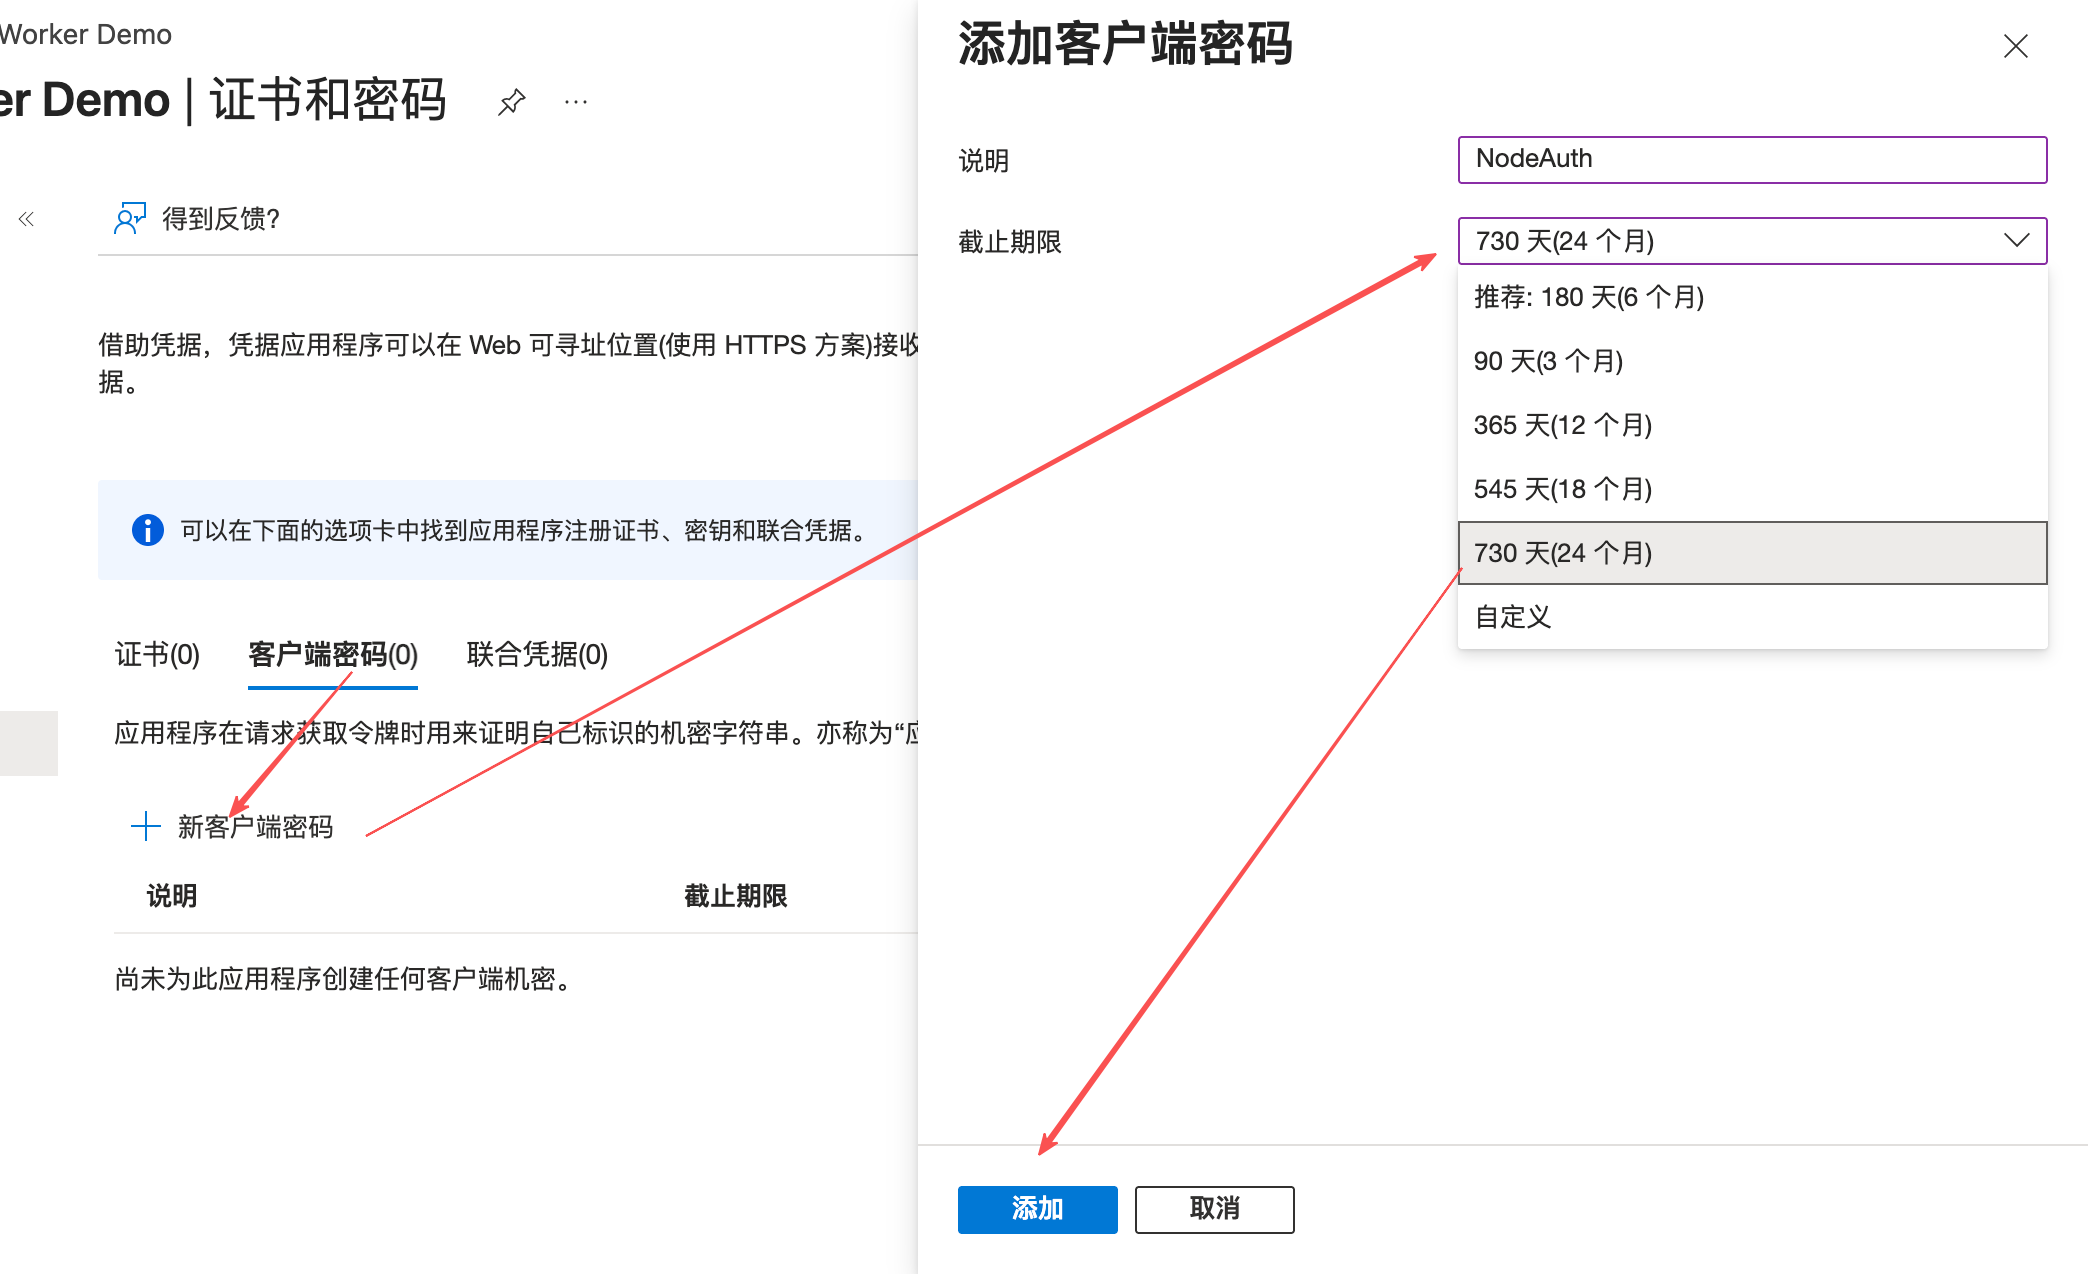
Task: Select 730 天(24 个月) highlighted option
Action: point(1562,553)
